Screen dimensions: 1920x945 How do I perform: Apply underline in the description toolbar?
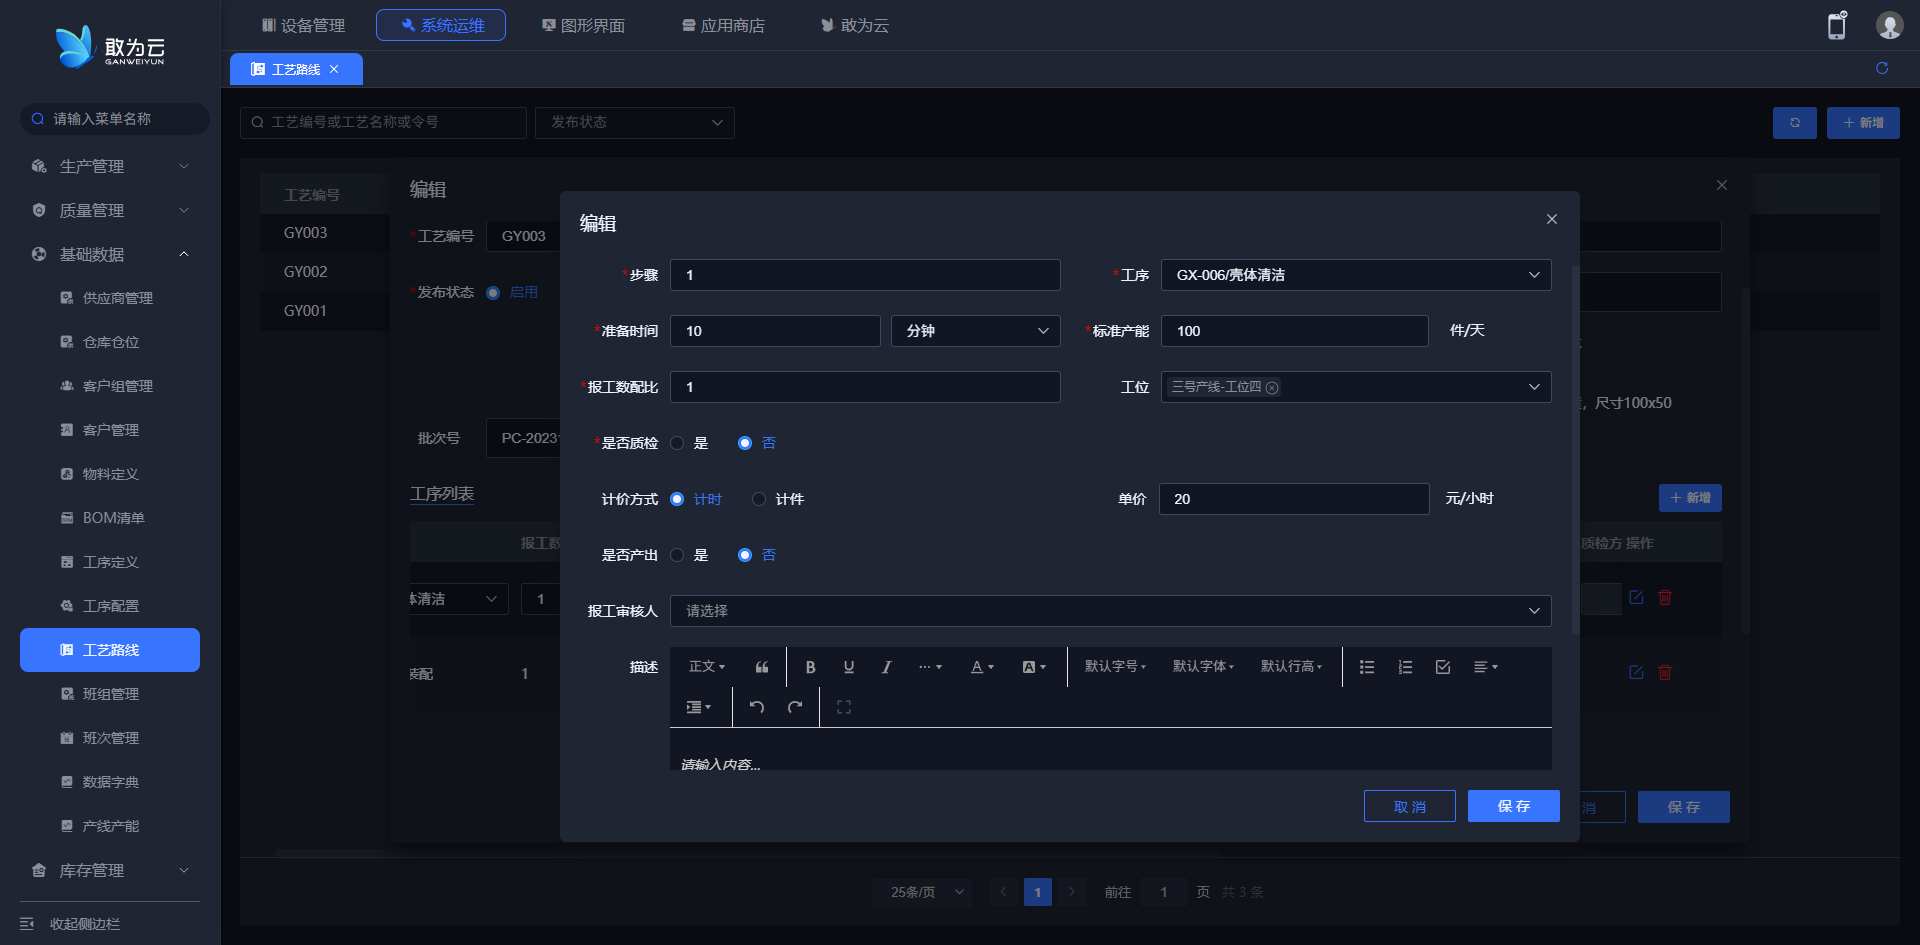848,667
